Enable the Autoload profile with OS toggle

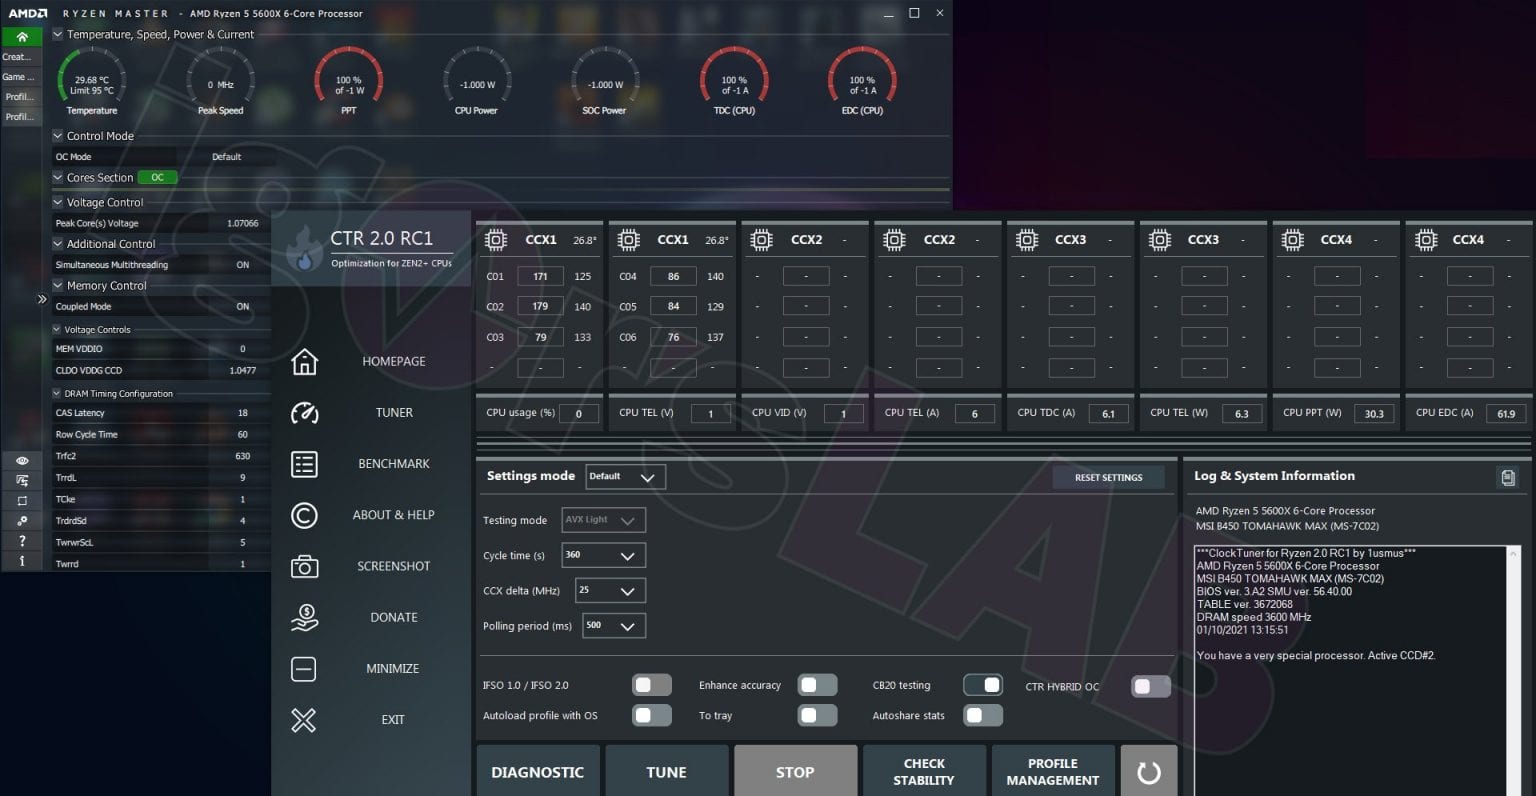(651, 715)
